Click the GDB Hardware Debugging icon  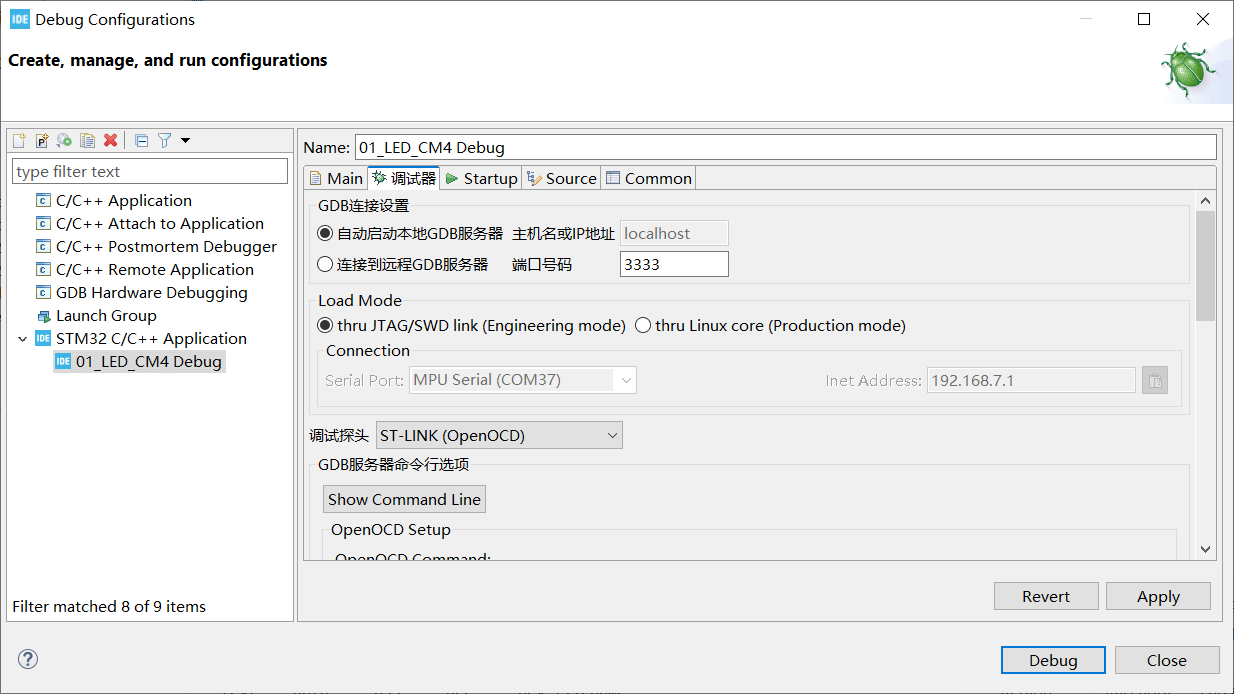43,293
